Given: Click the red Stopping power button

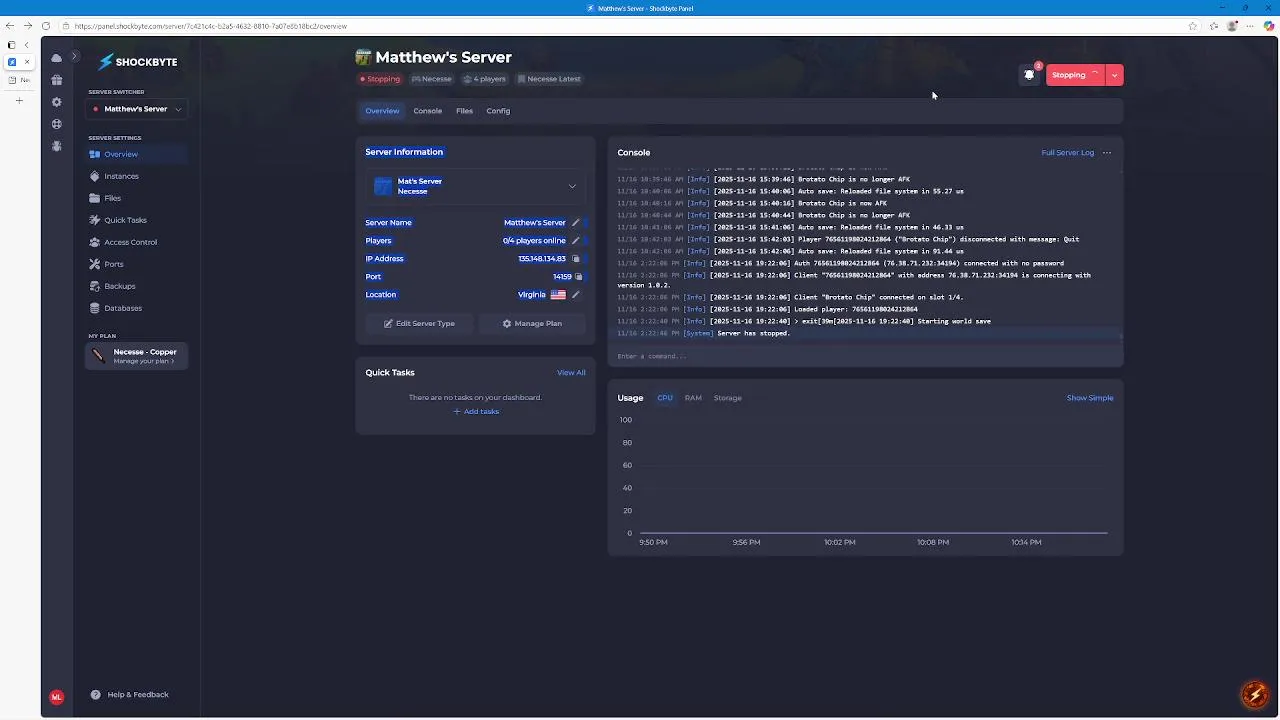Looking at the screenshot, I should click(x=1075, y=75).
